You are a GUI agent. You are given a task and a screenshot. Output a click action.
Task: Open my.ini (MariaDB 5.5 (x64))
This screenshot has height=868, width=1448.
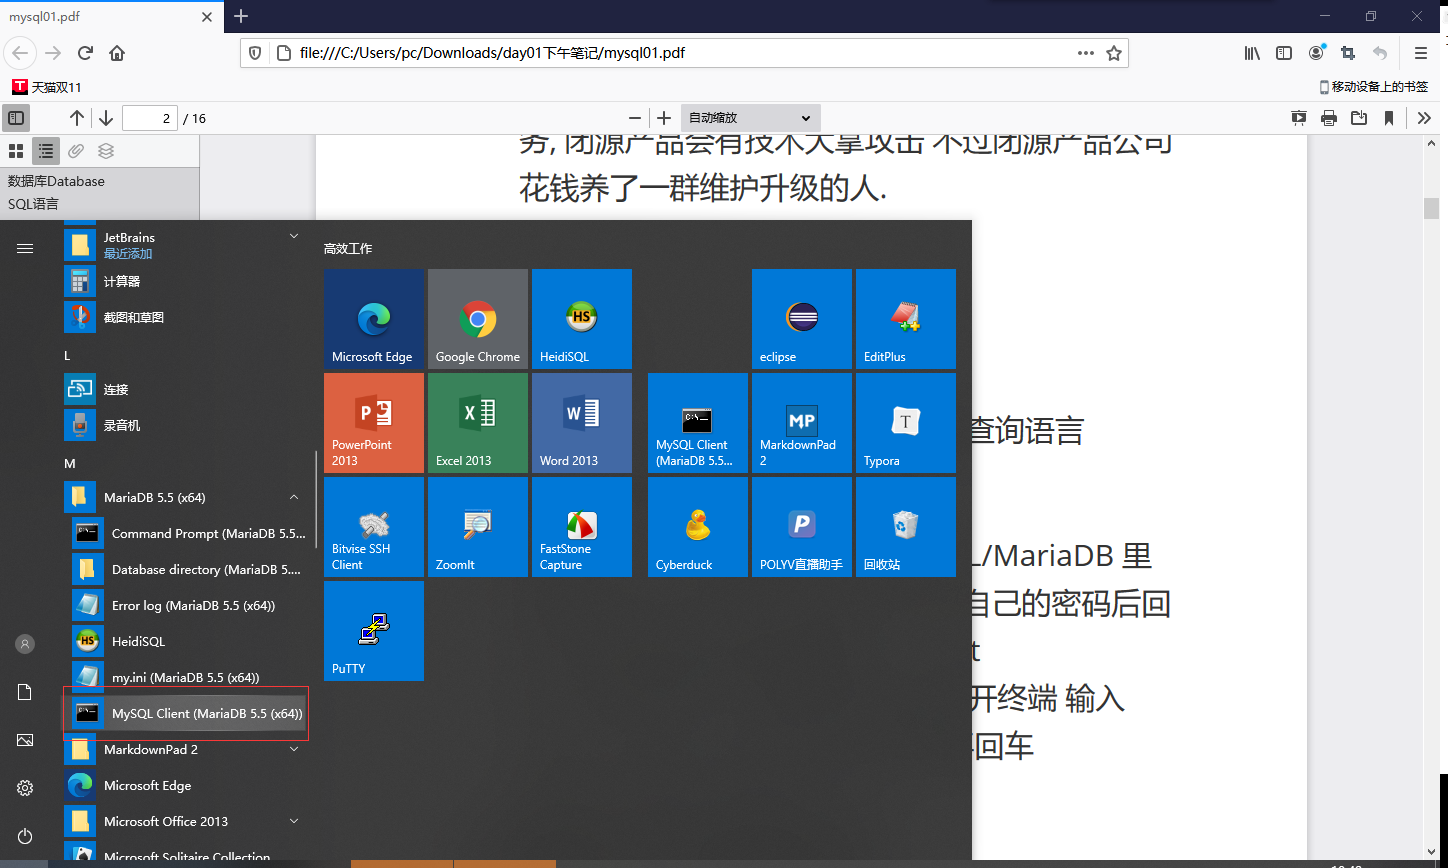186,678
